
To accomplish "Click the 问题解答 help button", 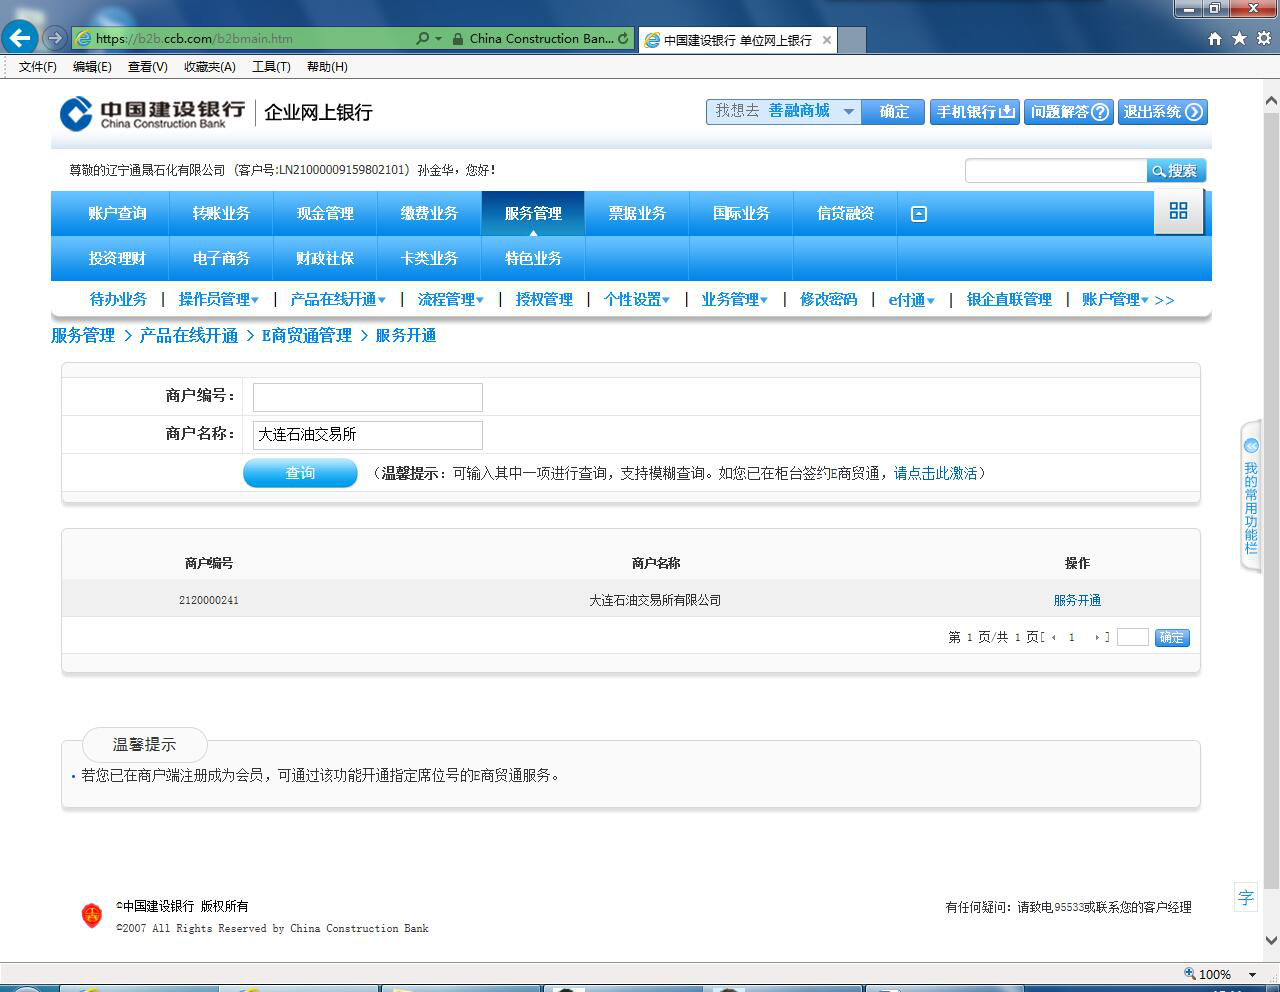I will (x=1069, y=112).
